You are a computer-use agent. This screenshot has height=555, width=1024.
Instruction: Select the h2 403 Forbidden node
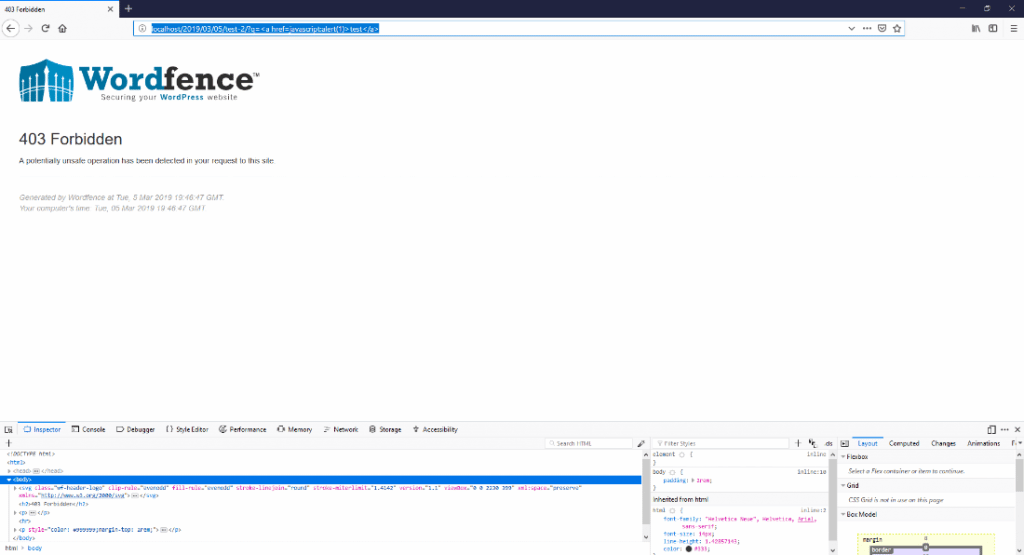[53, 504]
